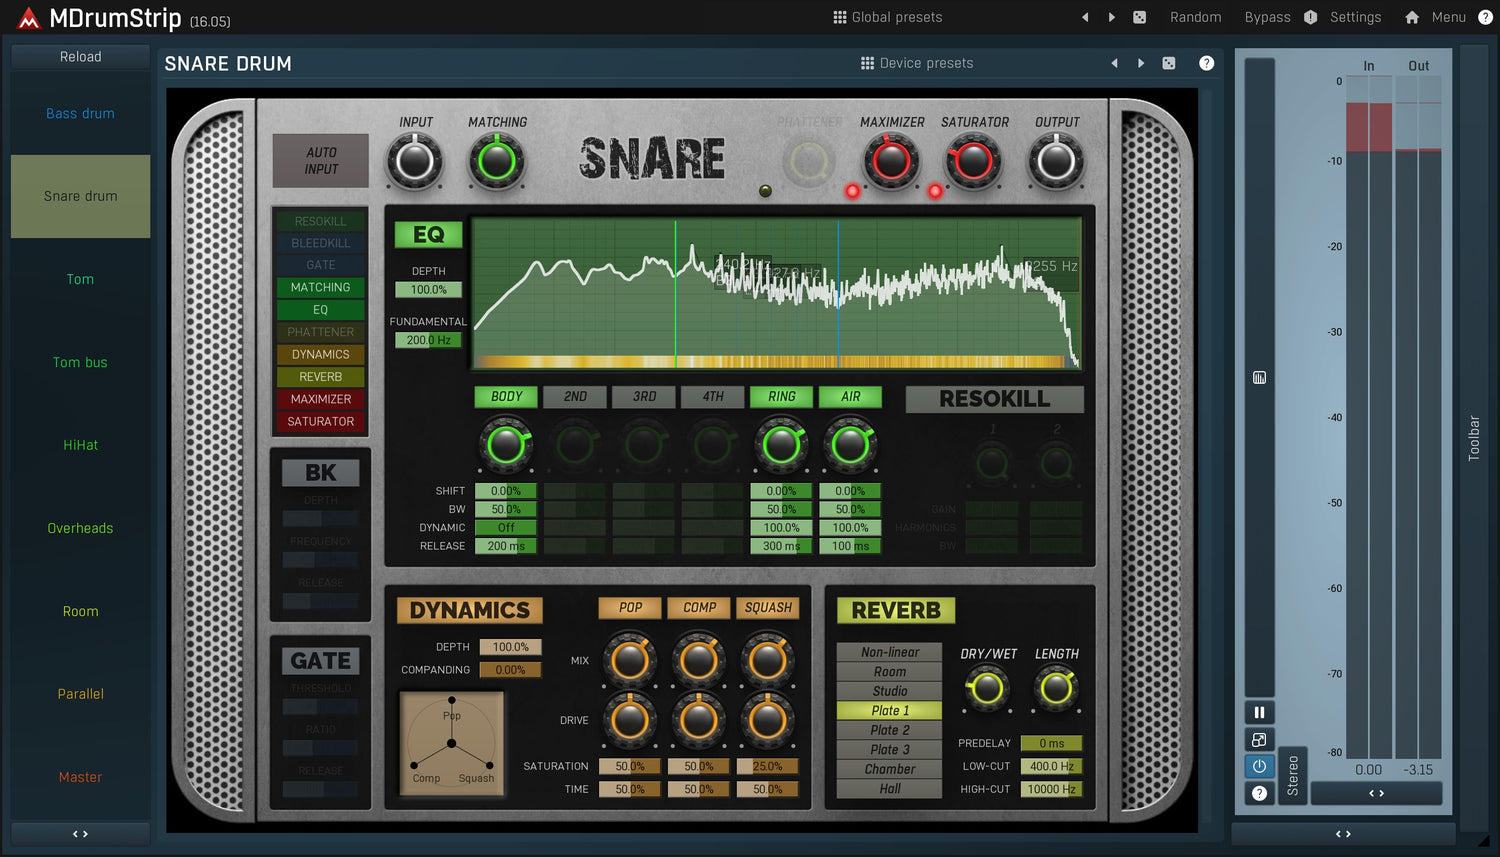Enable the 2ND harmonic band
This screenshot has height=857, width=1500.
[x=575, y=397]
